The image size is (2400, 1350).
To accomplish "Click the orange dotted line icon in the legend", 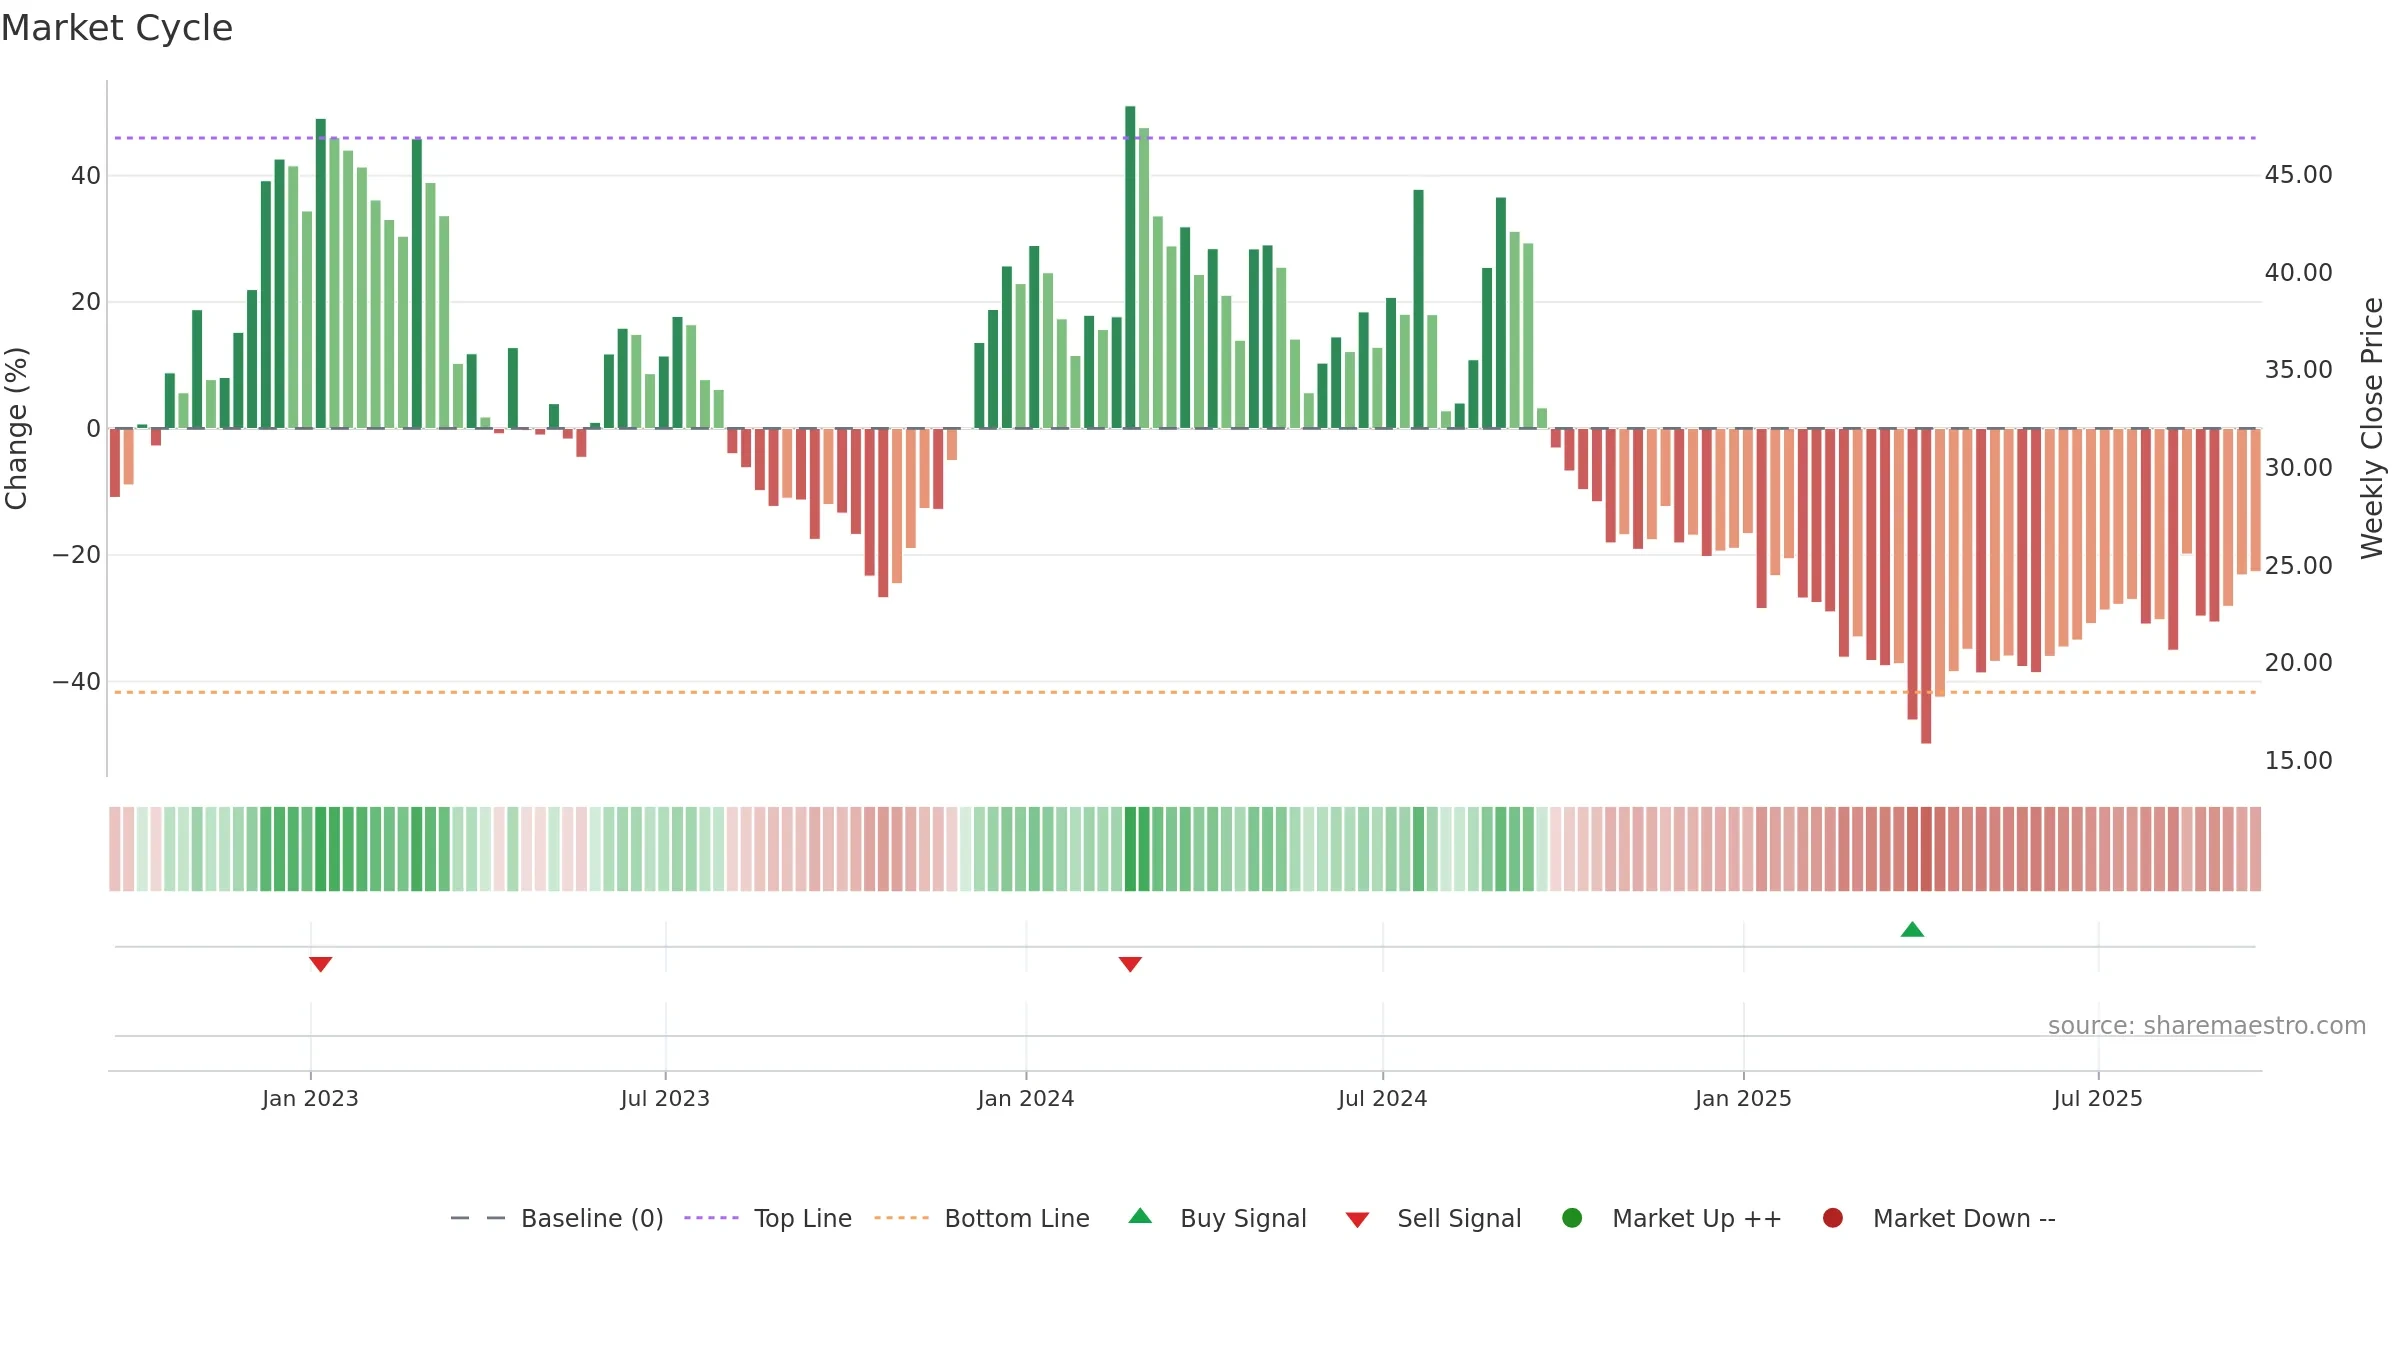I will [901, 1218].
